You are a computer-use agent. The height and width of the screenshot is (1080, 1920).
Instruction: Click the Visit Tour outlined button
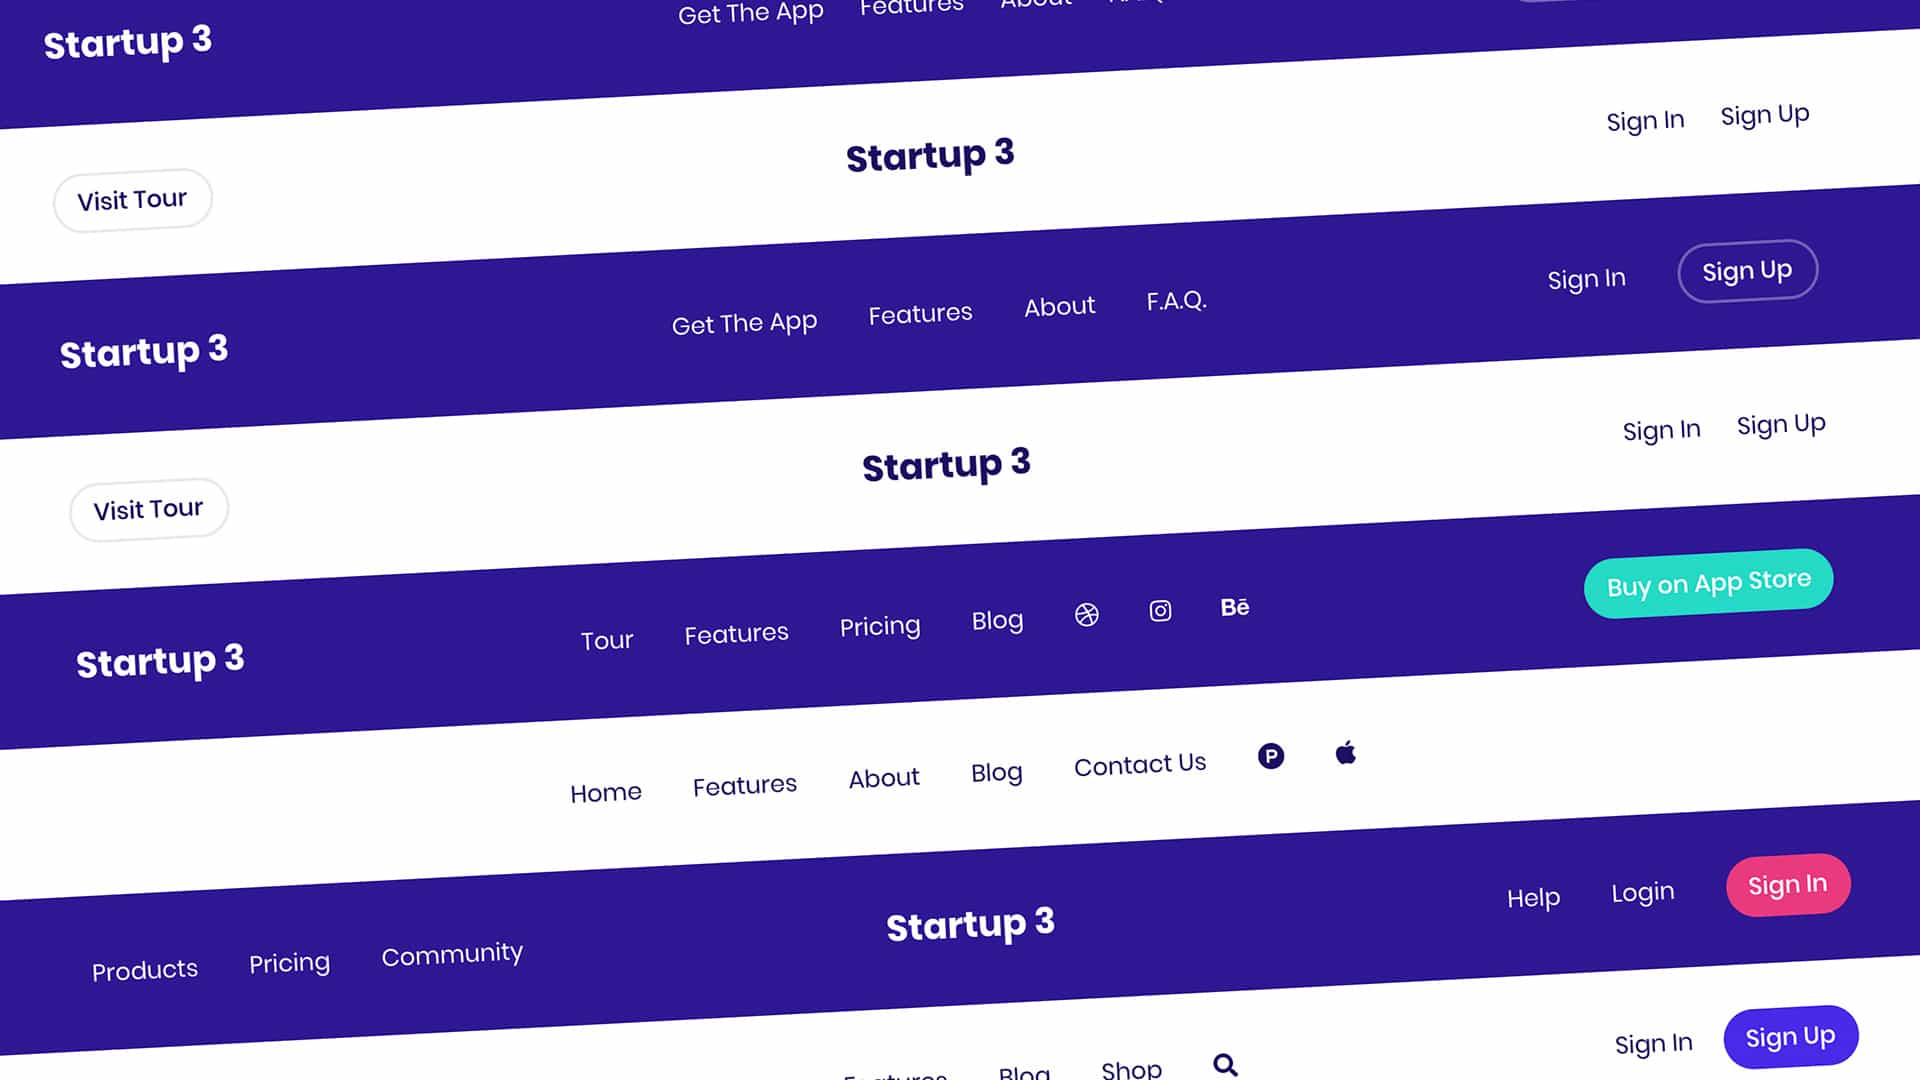click(x=132, y=198)
